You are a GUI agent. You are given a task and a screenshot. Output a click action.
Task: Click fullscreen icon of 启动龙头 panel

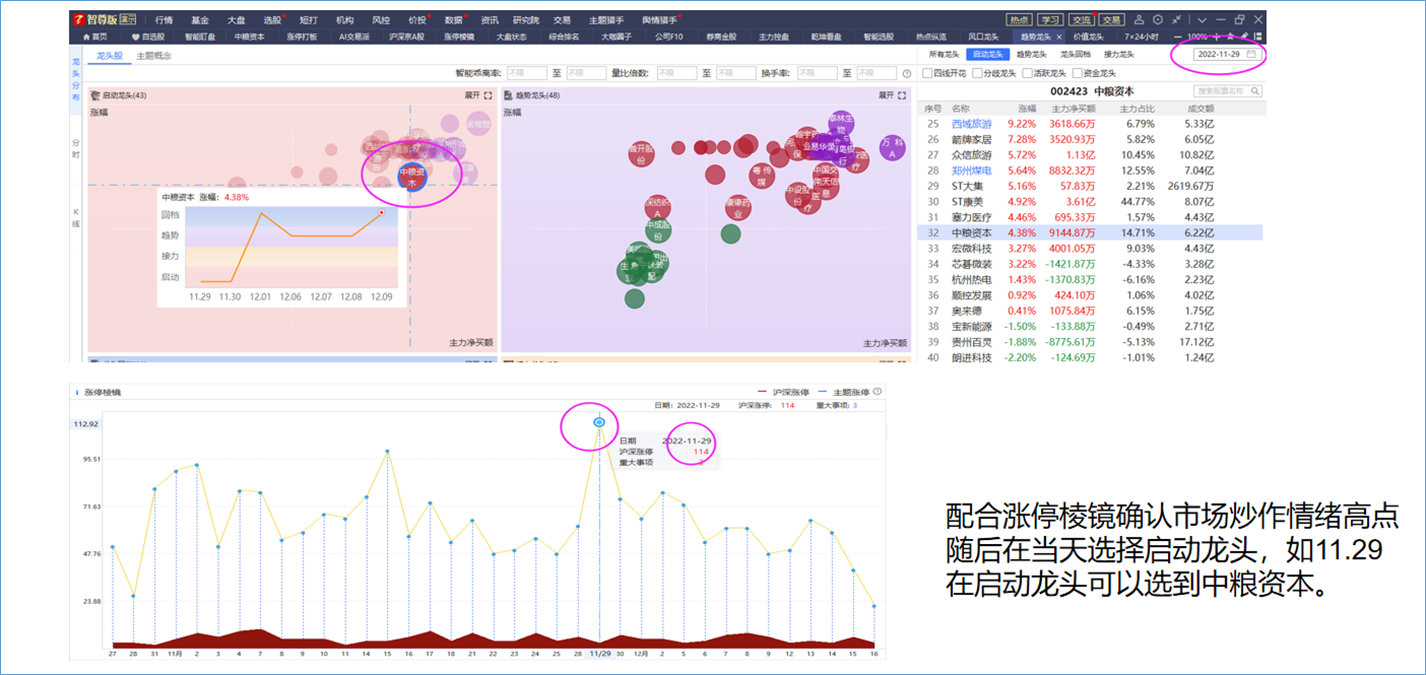point(488,96)
